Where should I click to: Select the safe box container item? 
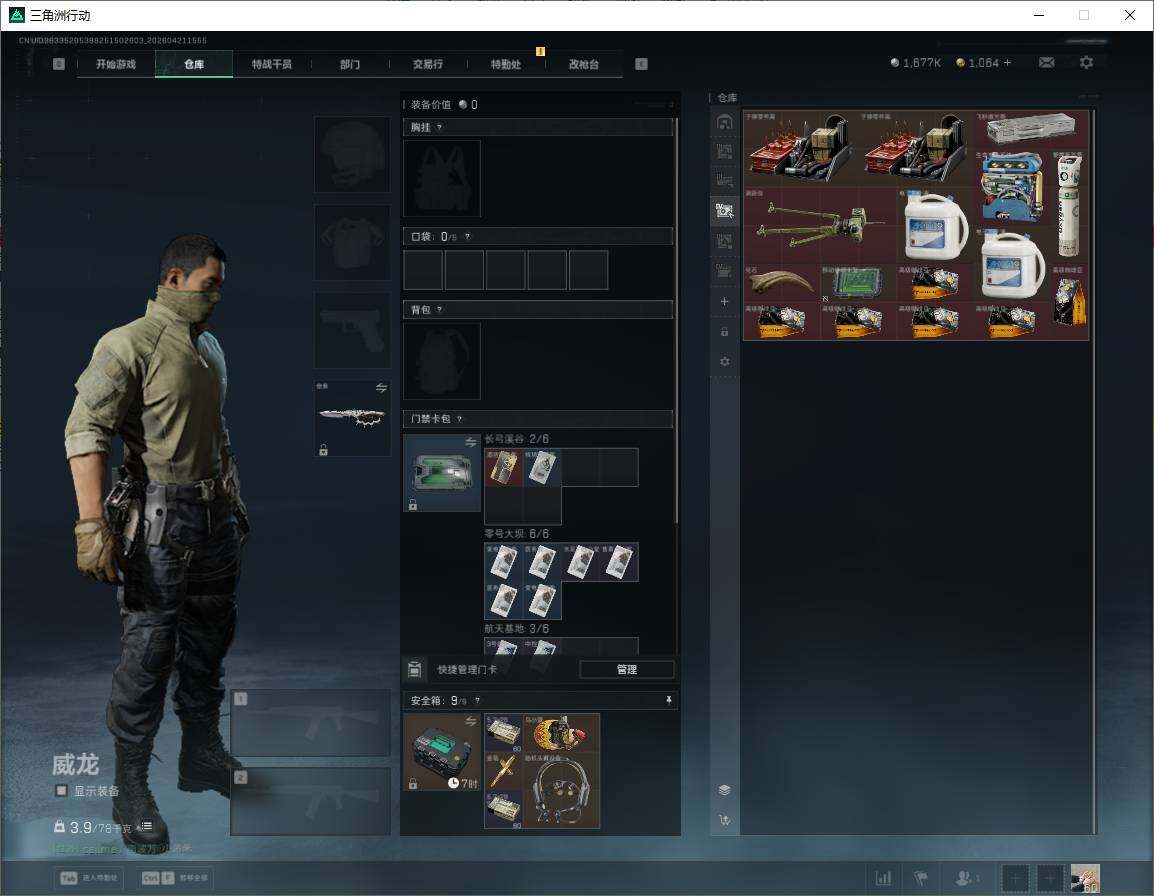442,752
